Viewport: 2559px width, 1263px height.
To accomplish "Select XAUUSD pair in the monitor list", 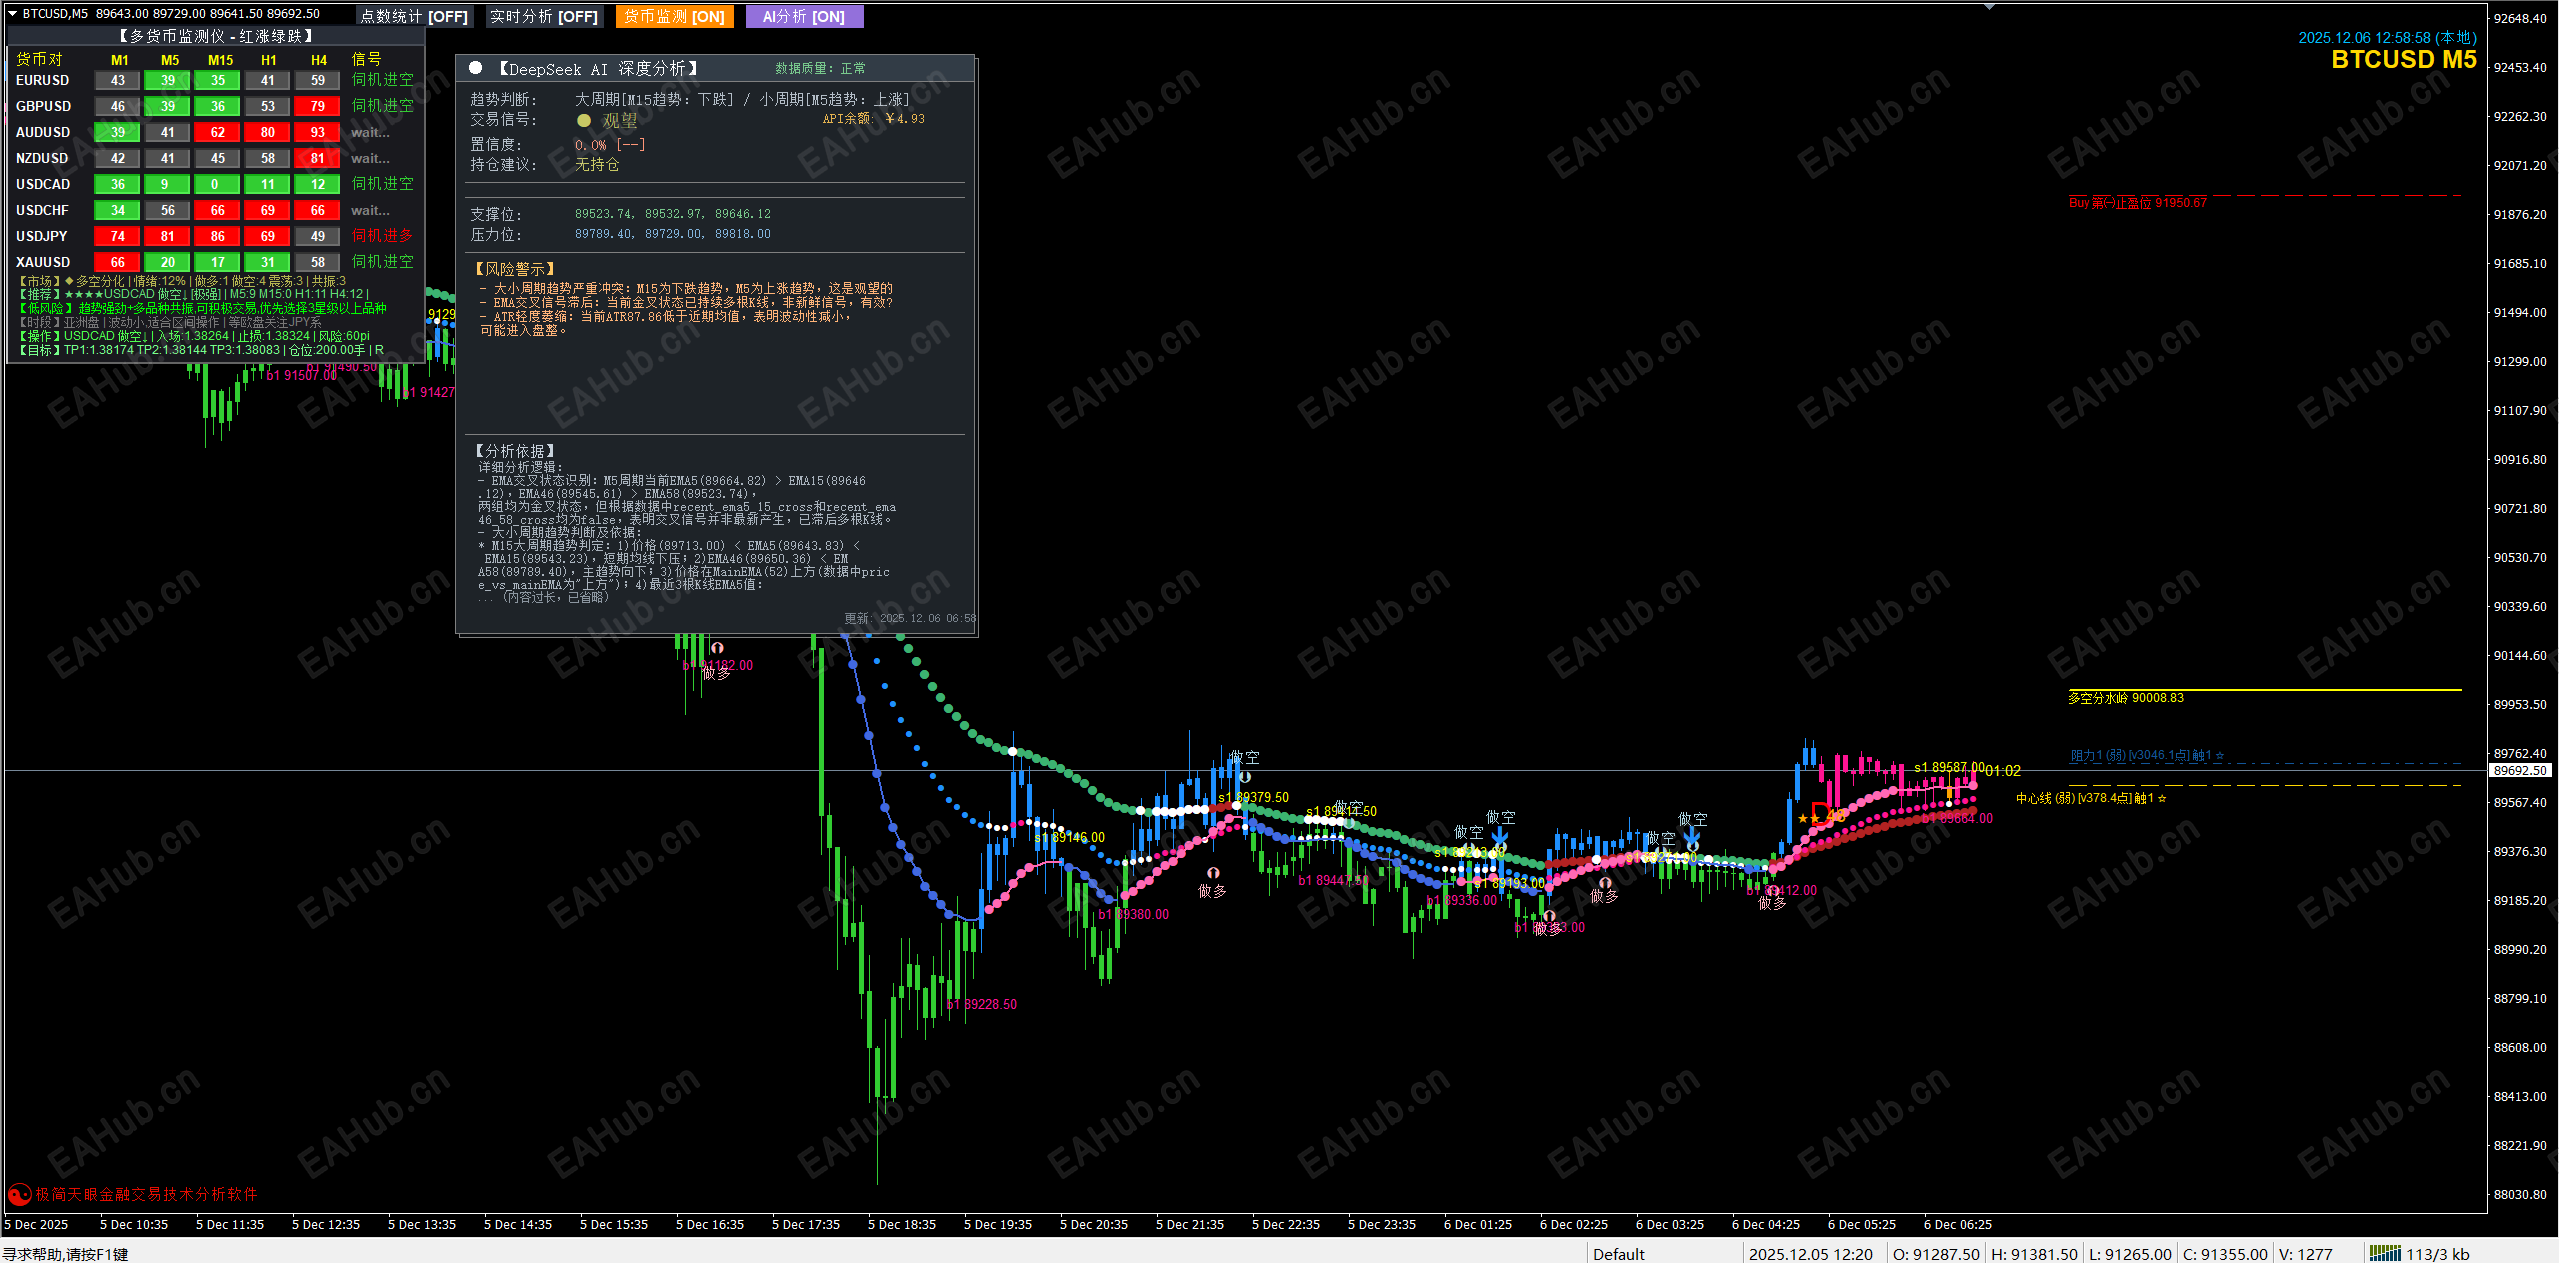I will click(x=43, y=262).
